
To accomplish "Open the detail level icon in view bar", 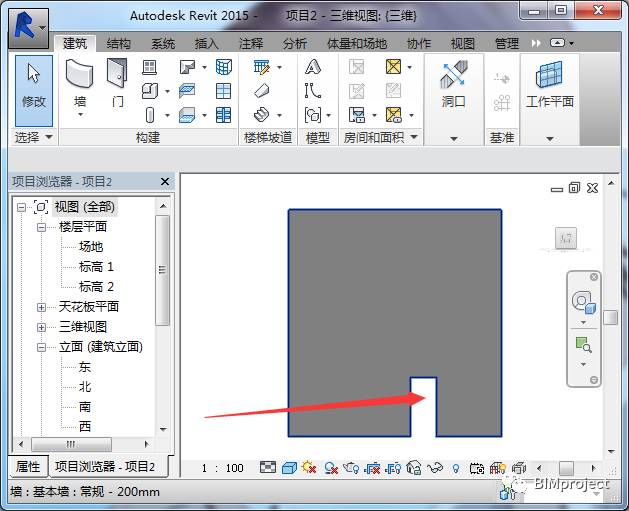I will click(268, 468).
